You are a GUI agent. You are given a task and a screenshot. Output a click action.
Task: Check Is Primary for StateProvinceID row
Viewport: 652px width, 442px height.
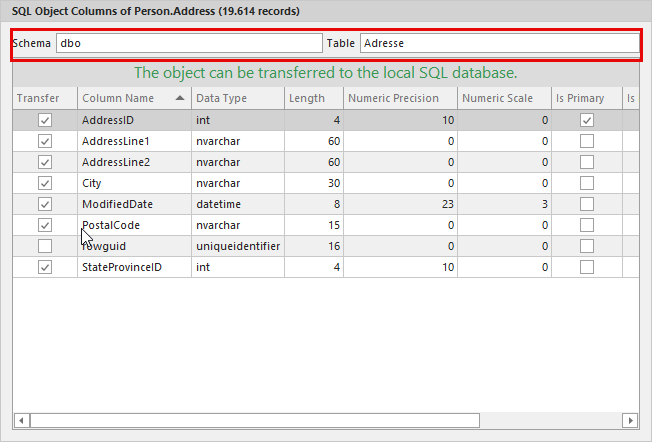(x=587, y=267)
